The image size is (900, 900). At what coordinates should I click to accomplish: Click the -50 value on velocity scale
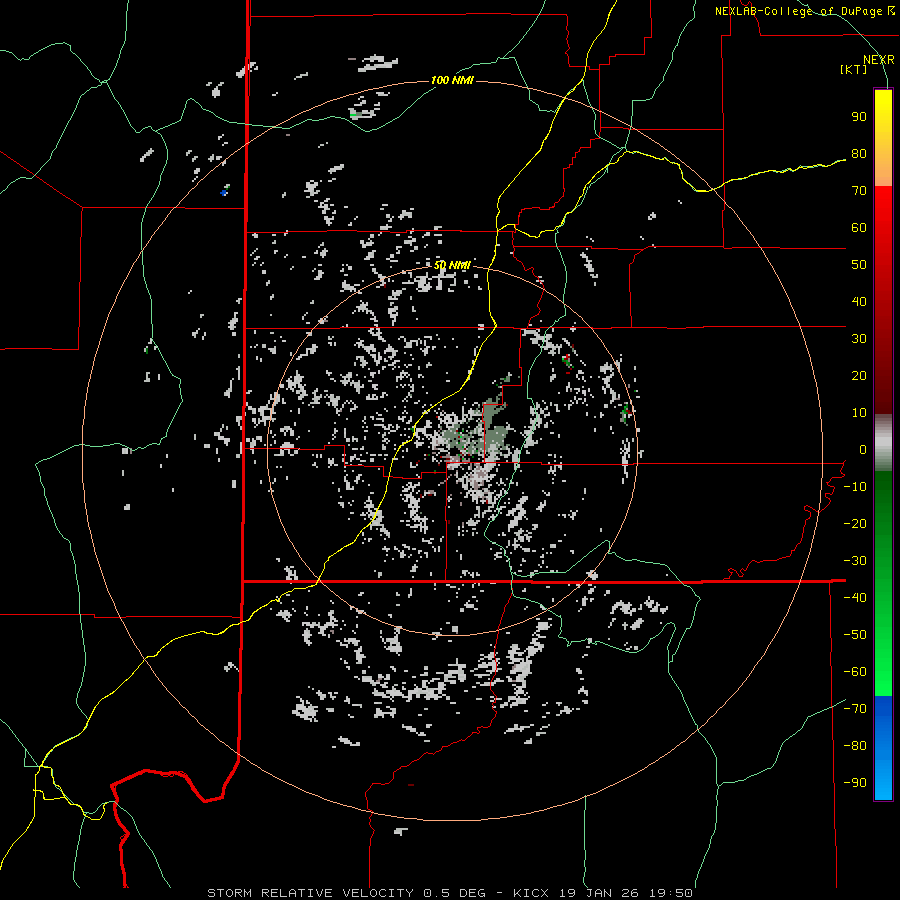(855, 635)
